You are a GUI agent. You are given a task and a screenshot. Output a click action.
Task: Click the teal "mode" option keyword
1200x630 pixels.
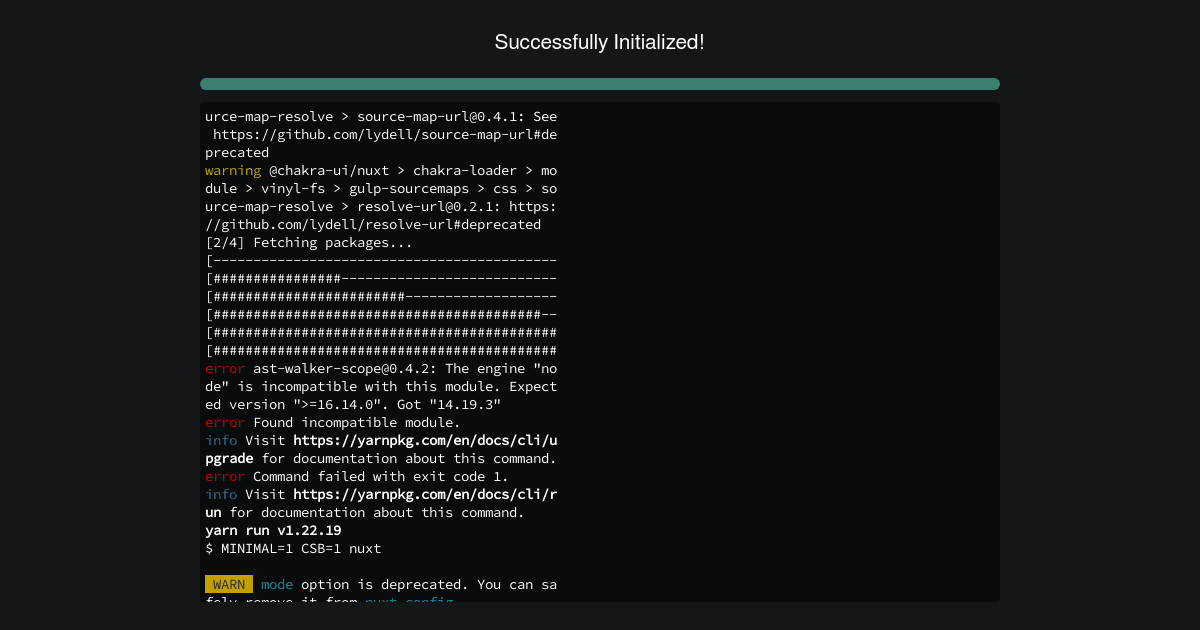[277, 584]
